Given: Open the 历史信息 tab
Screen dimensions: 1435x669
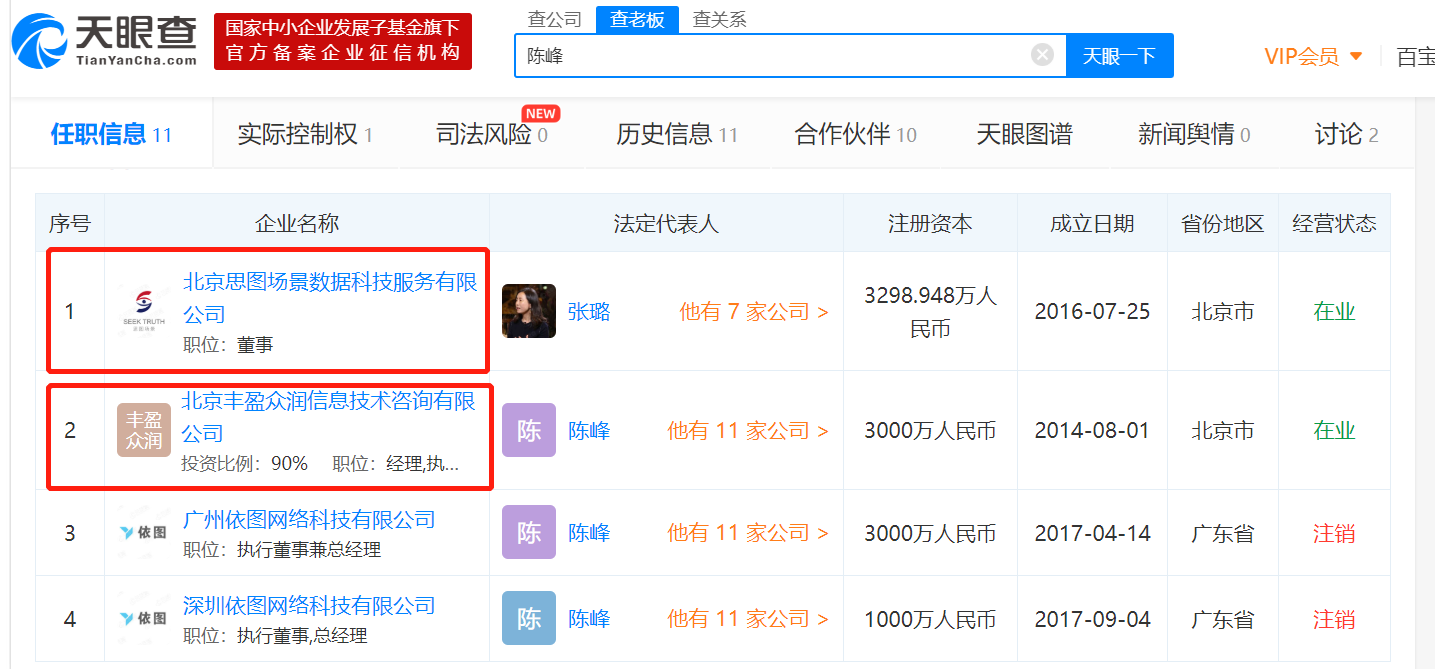Looking at the screenshot, I should 677,134.
